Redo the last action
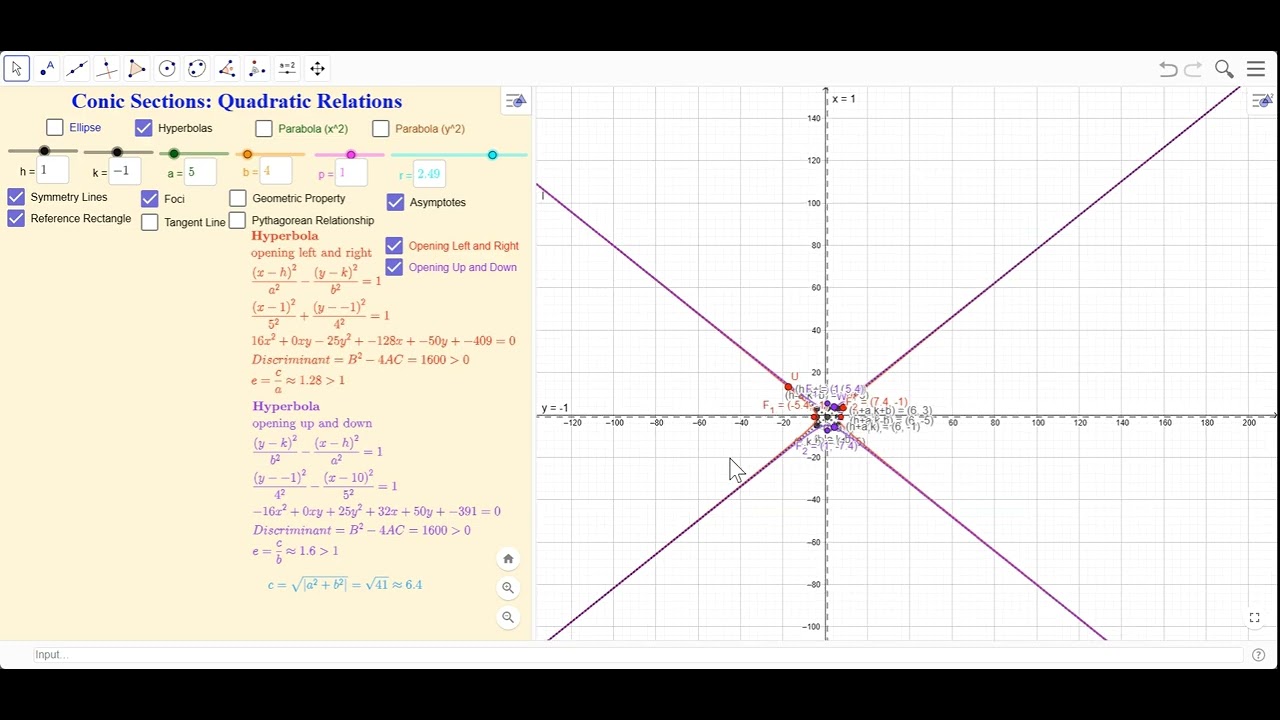The height and width of the screenshot is (720, 1280). pos(1193,69)
